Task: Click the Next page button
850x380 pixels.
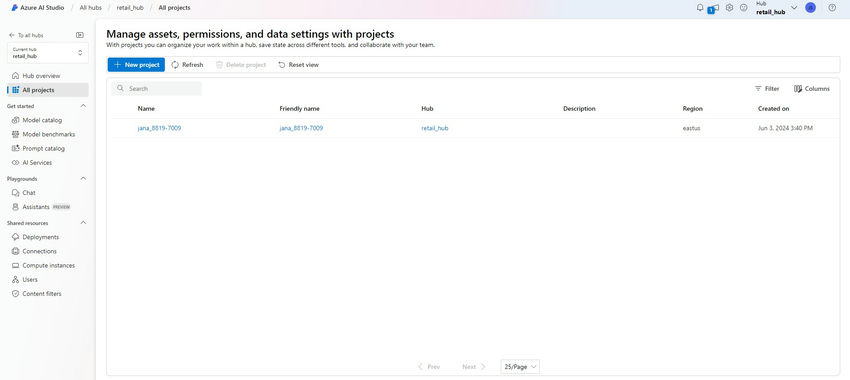Action: (x=474, y=367)
